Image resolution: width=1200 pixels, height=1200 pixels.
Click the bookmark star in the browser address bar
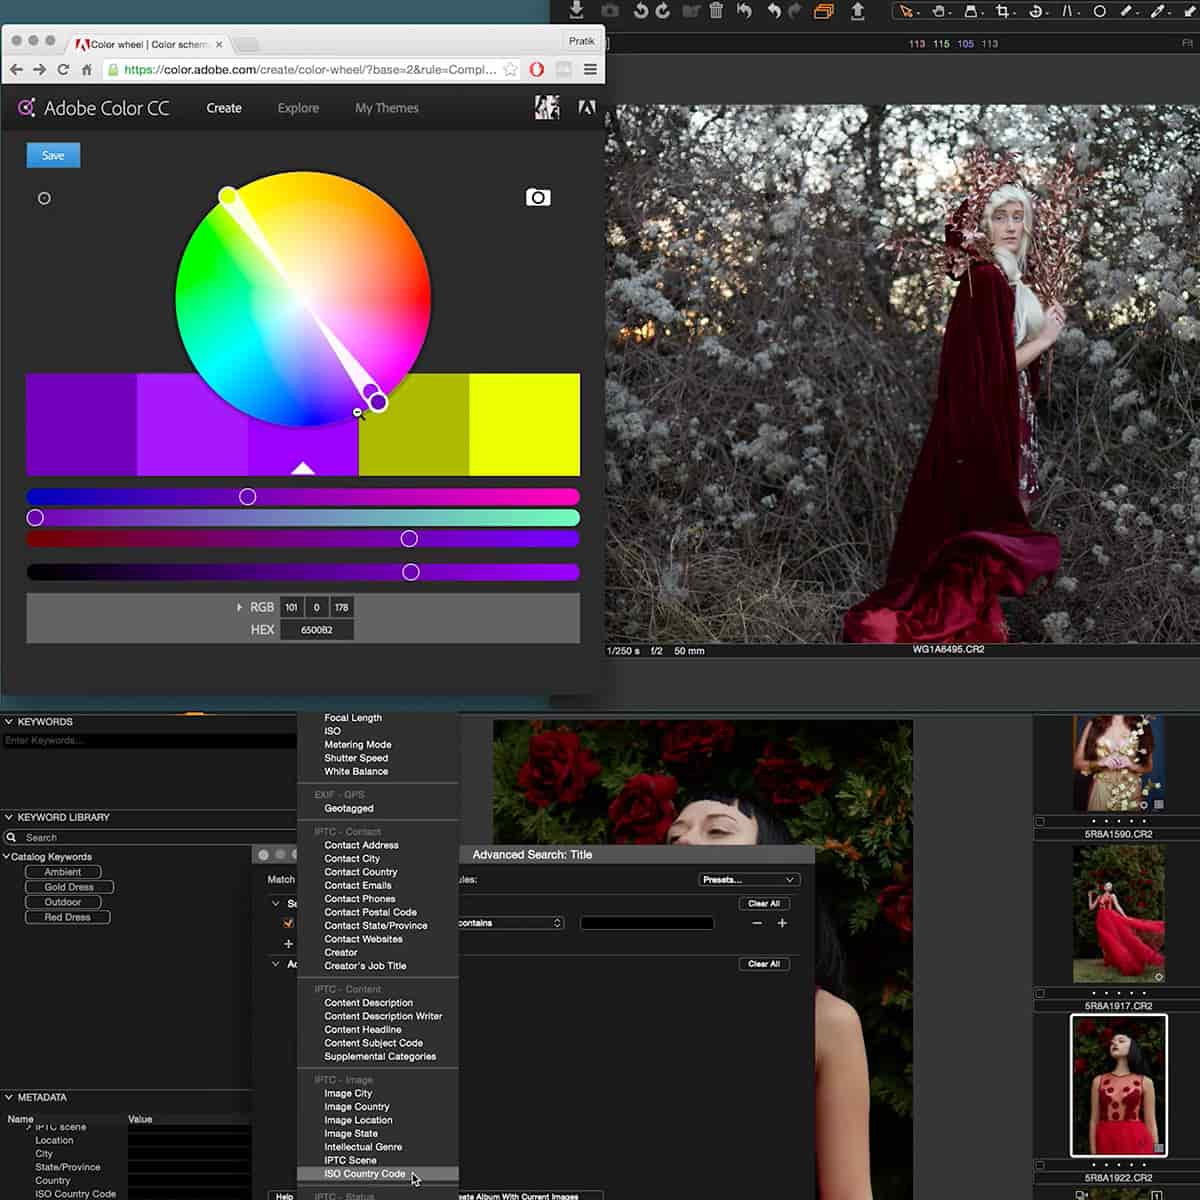[x=510, y=70]
